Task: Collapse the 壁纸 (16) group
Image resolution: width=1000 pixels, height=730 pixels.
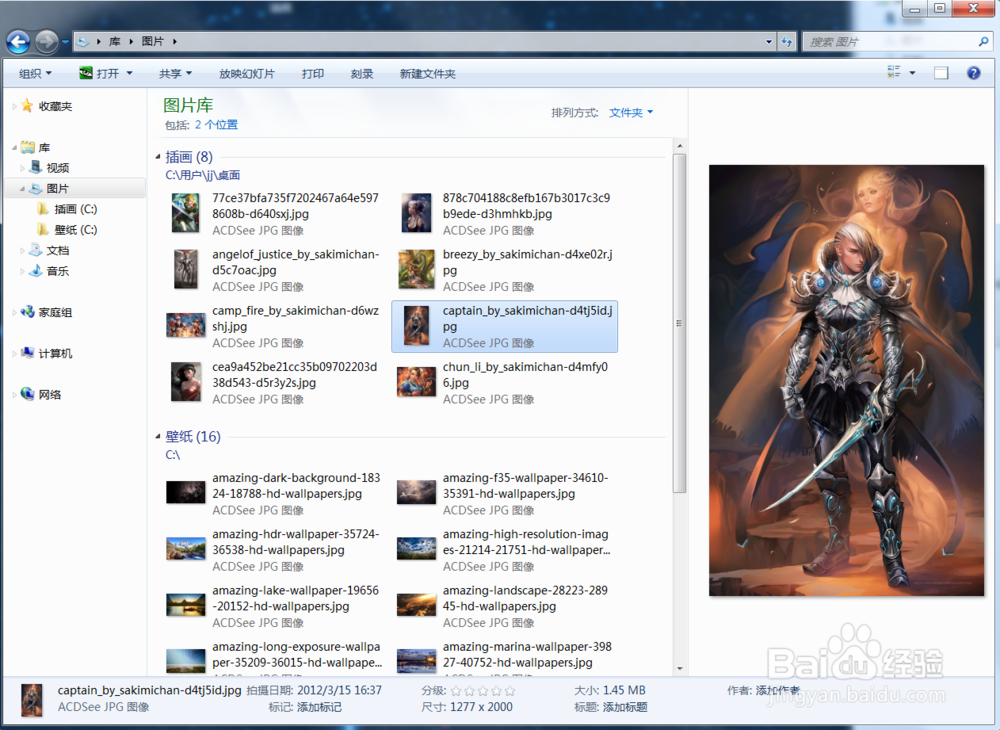Action: [158, 437]
